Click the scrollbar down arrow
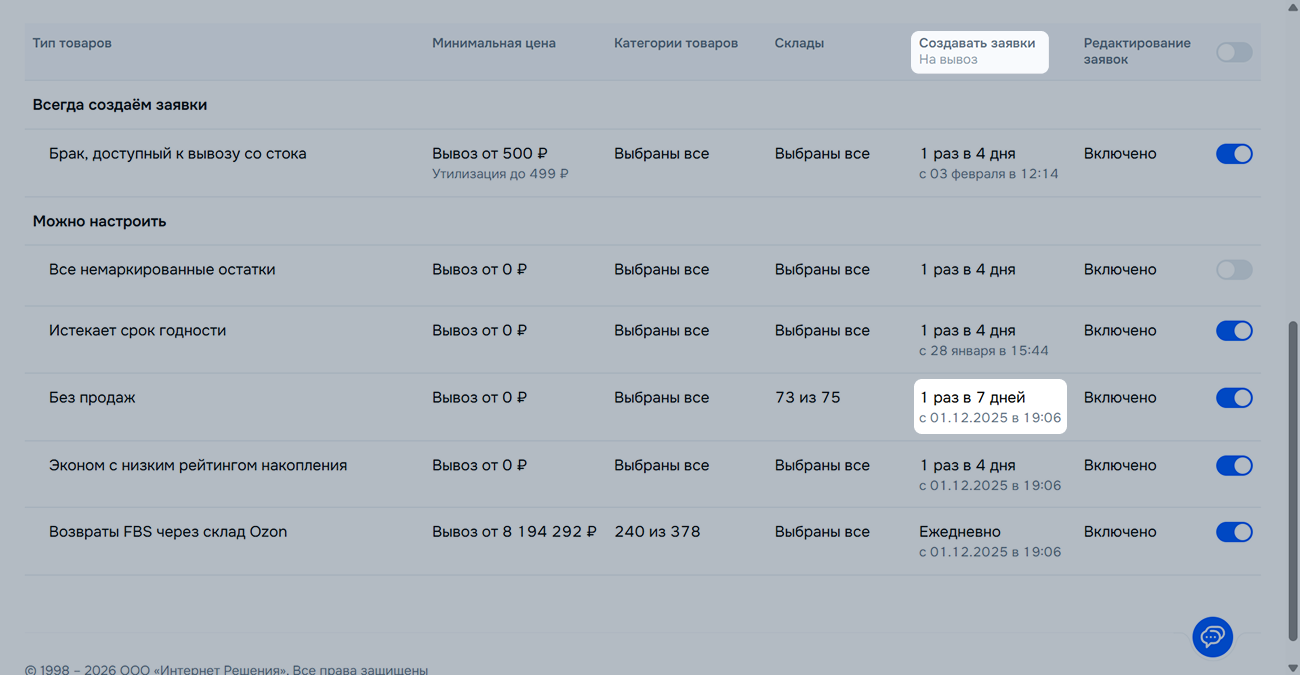Viewport: 1300px width, 675px height. [1293, 667]
